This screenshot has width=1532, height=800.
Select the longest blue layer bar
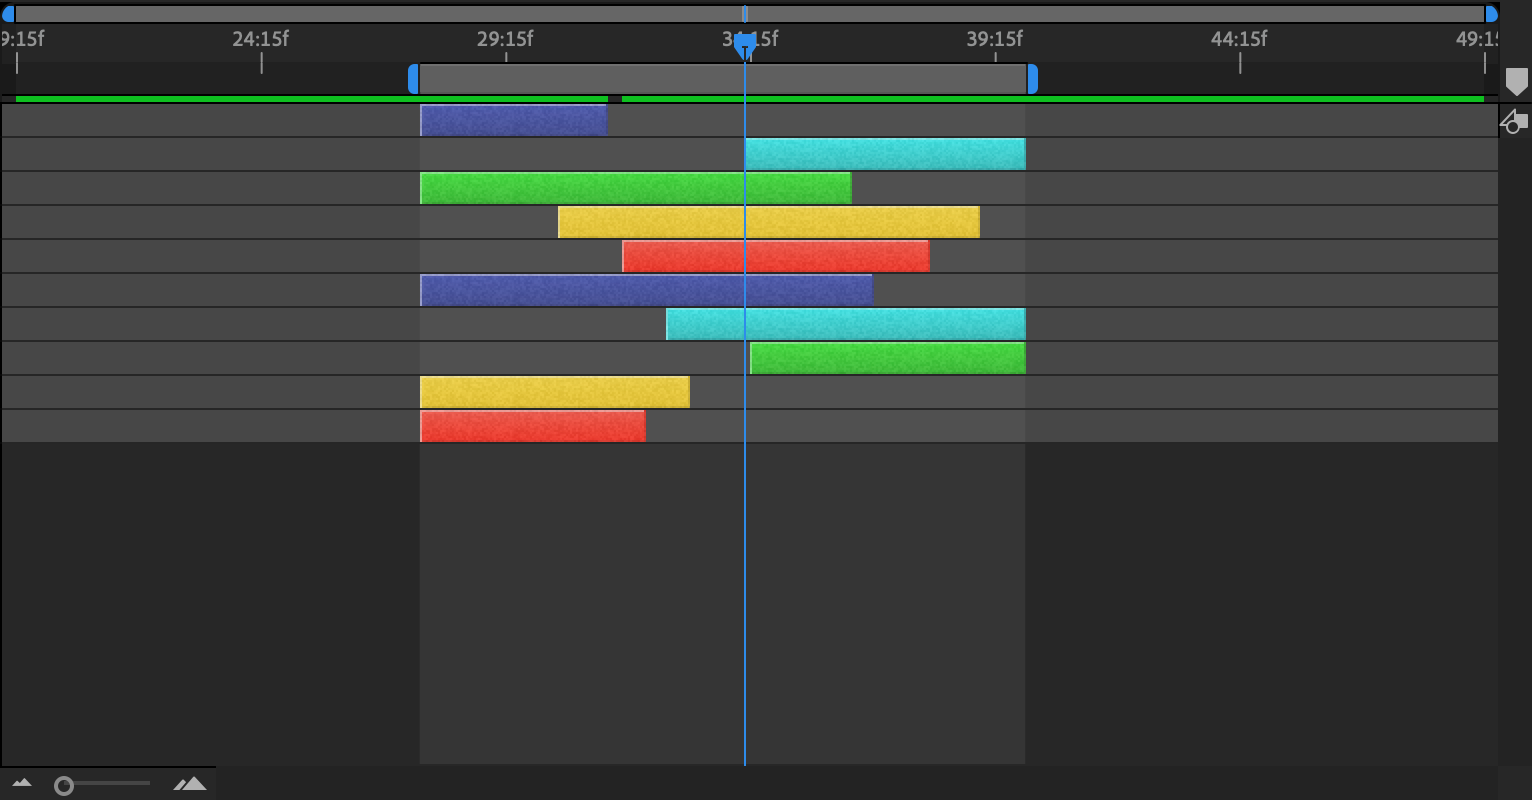[x=646, y=289]
